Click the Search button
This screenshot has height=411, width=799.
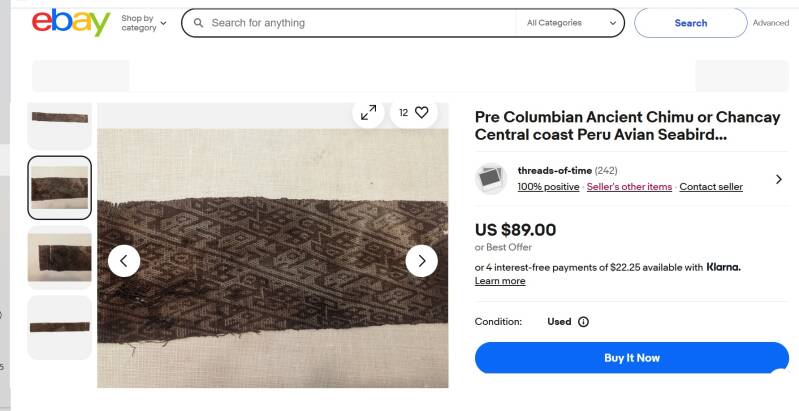point(690,22)
